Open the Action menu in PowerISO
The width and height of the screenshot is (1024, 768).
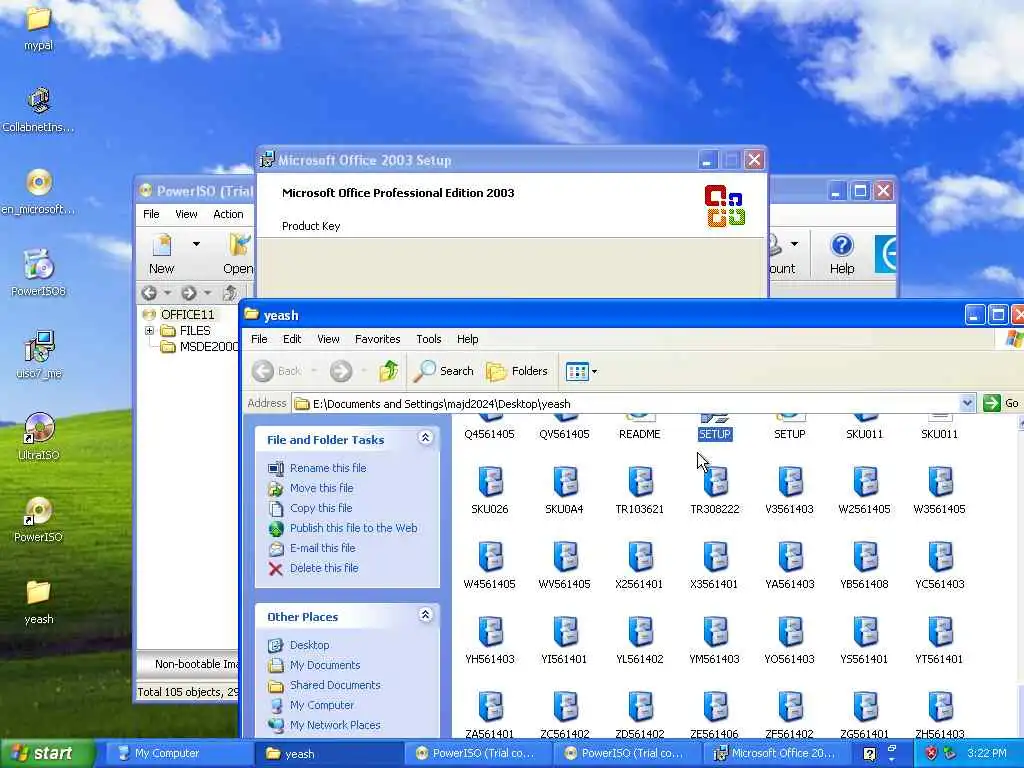tap(228, 214)
